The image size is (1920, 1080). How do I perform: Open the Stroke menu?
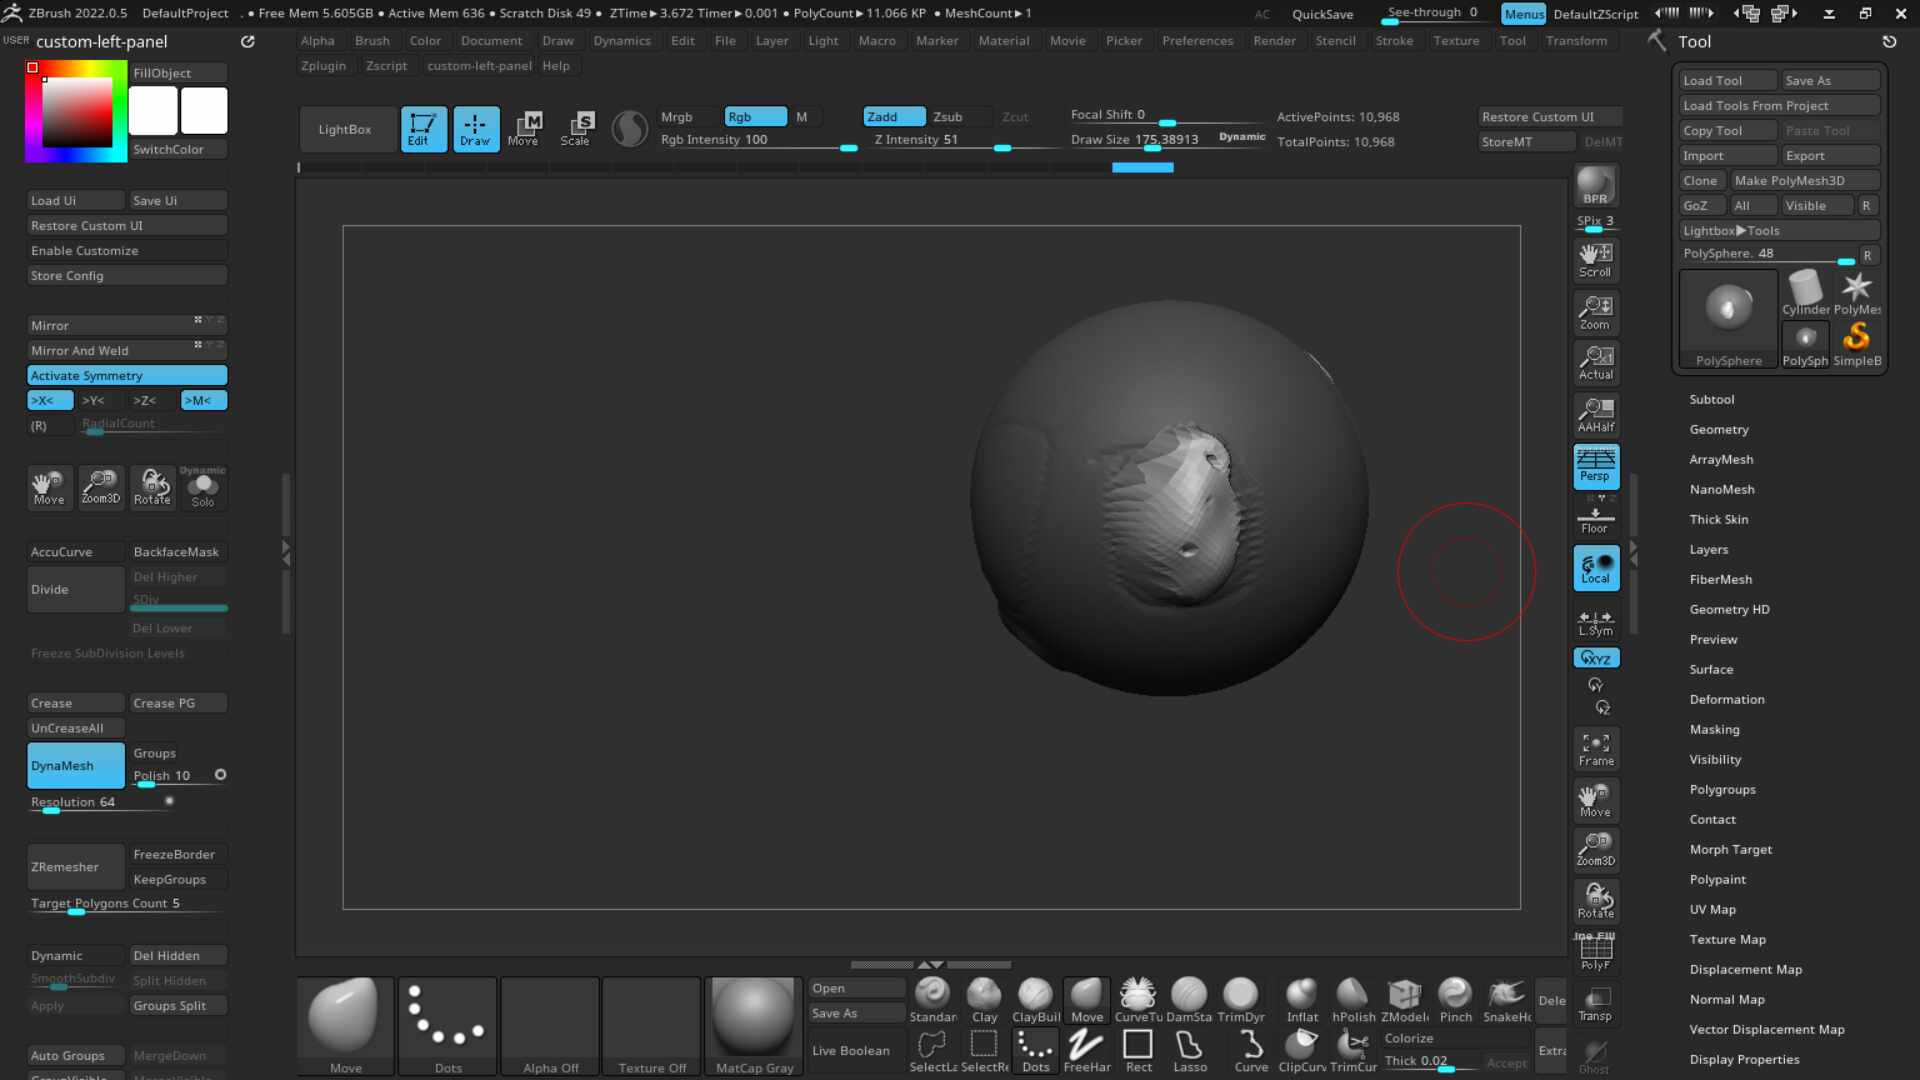click(1394, 41)
